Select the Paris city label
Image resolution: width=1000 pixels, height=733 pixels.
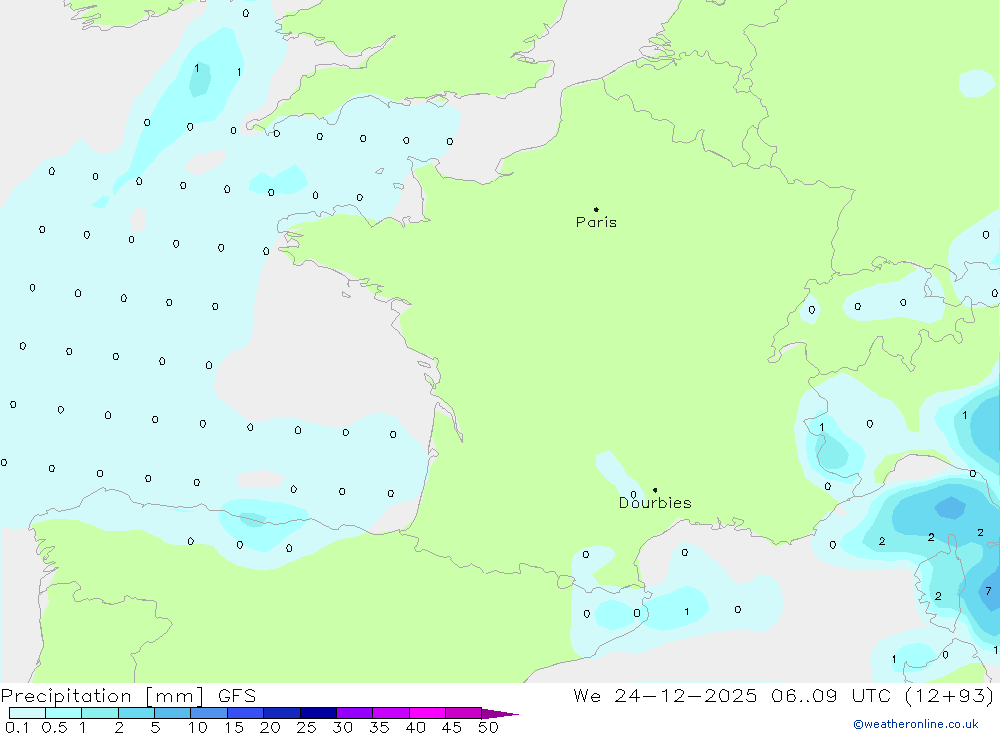pyautogui.click(x=596, y=223)
